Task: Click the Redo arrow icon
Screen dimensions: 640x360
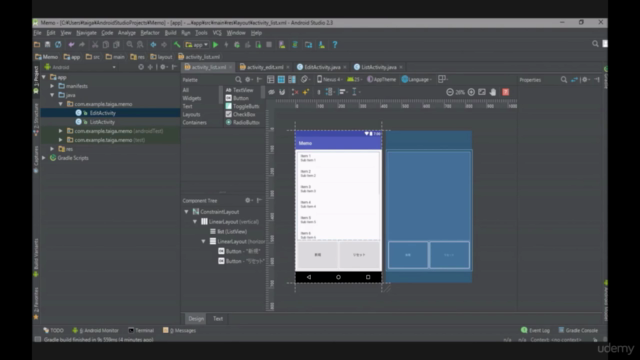Action: click(82, 44)
